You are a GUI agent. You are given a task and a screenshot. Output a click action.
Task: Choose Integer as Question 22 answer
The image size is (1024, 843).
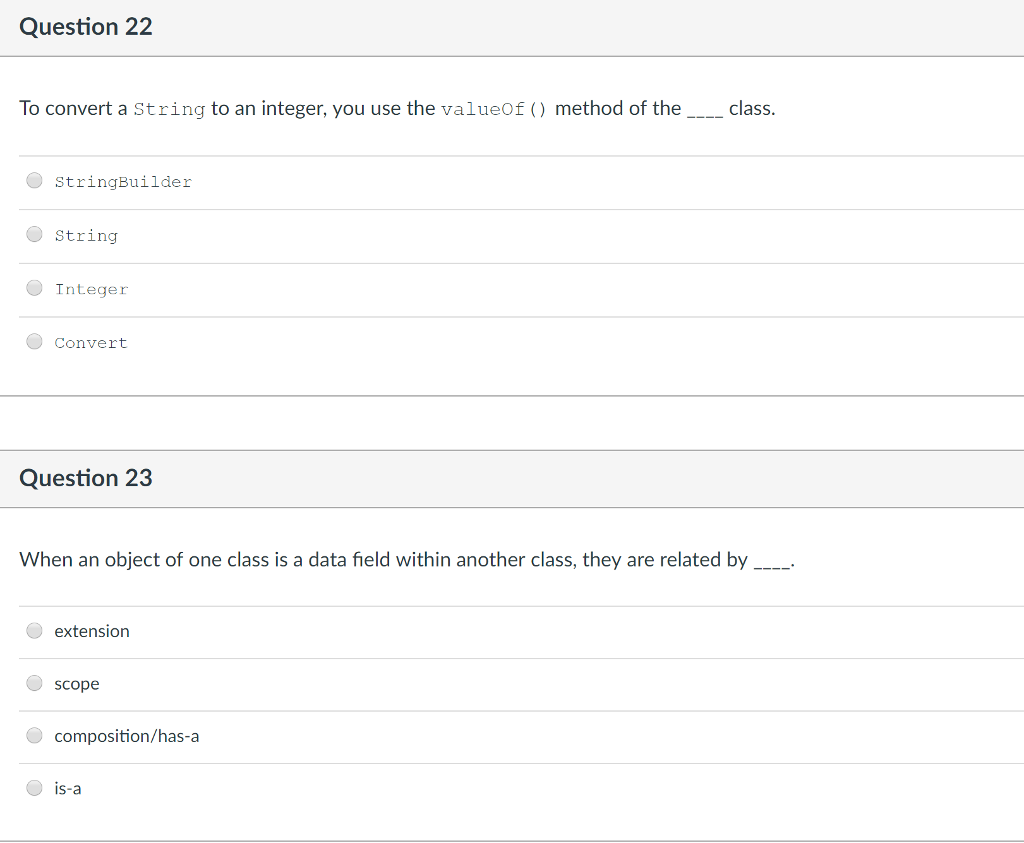[34, 288]
